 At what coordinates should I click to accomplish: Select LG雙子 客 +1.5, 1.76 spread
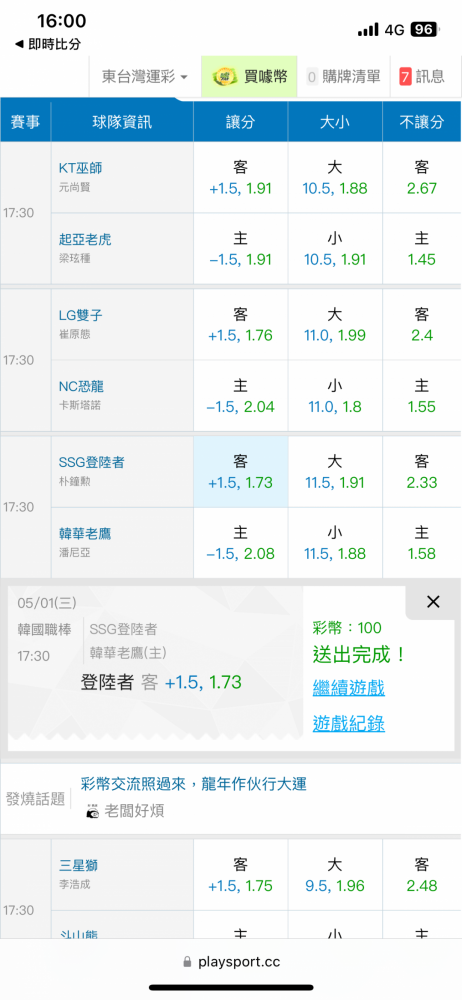tap(241, 325)
